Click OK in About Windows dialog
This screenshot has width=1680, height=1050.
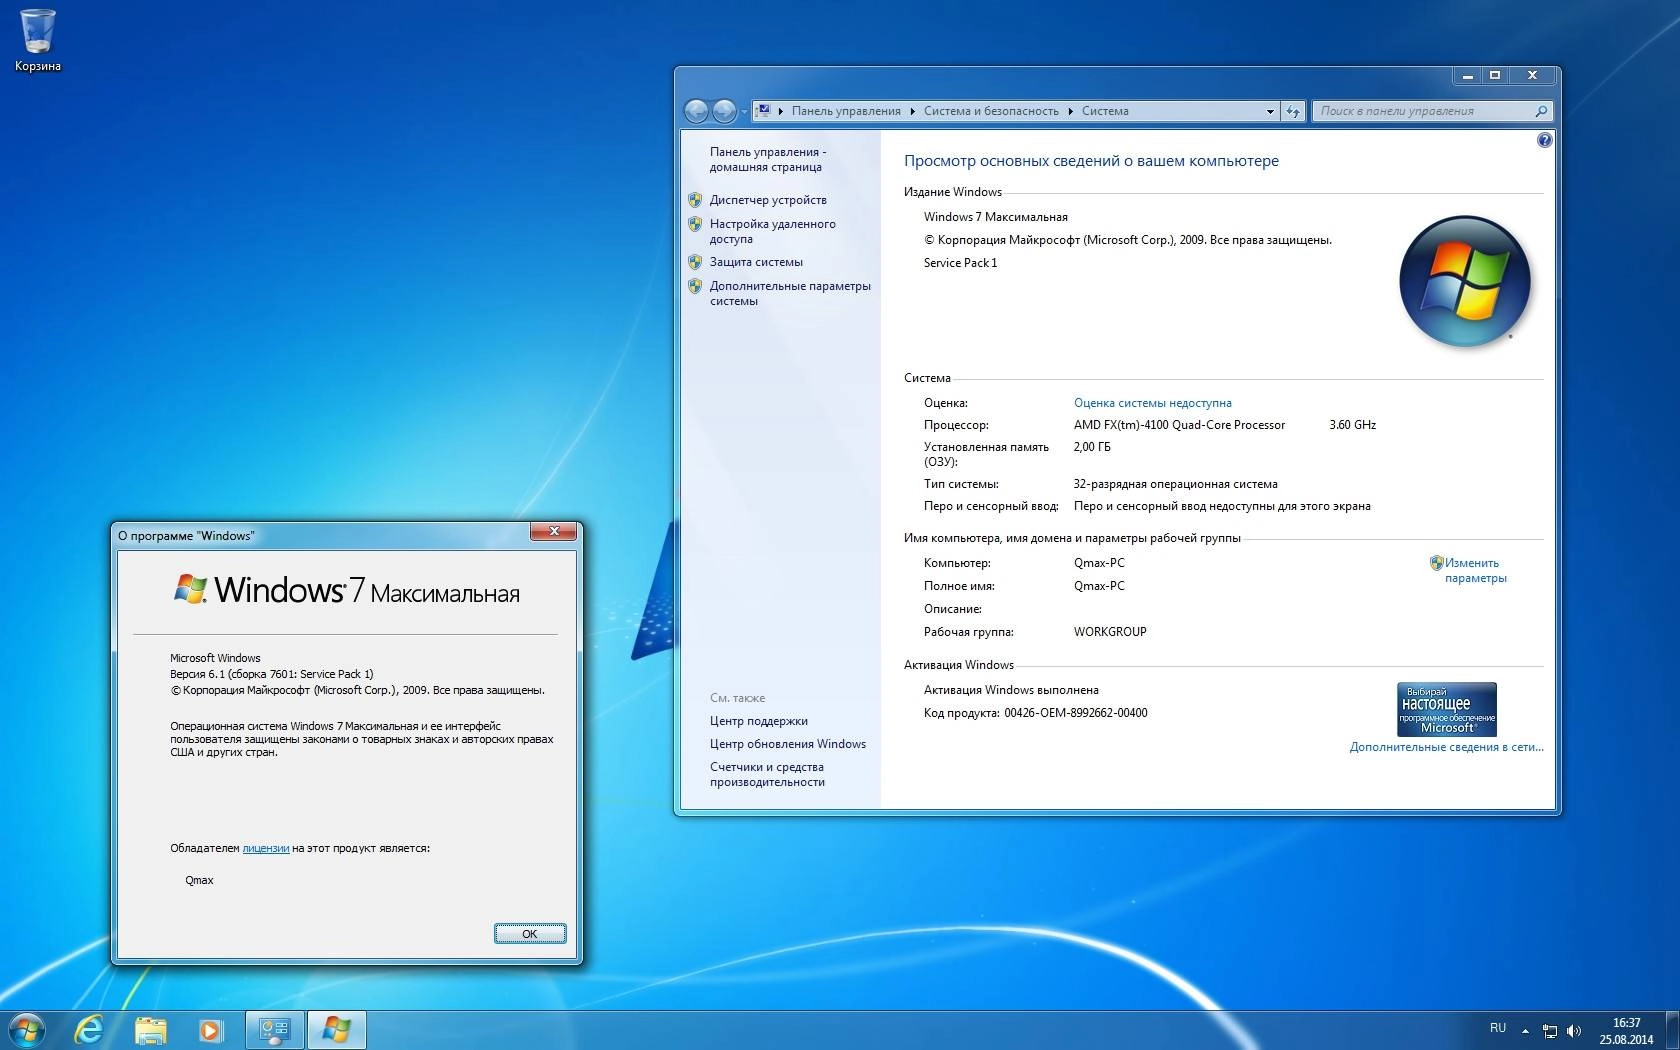(x=529, y=933)
